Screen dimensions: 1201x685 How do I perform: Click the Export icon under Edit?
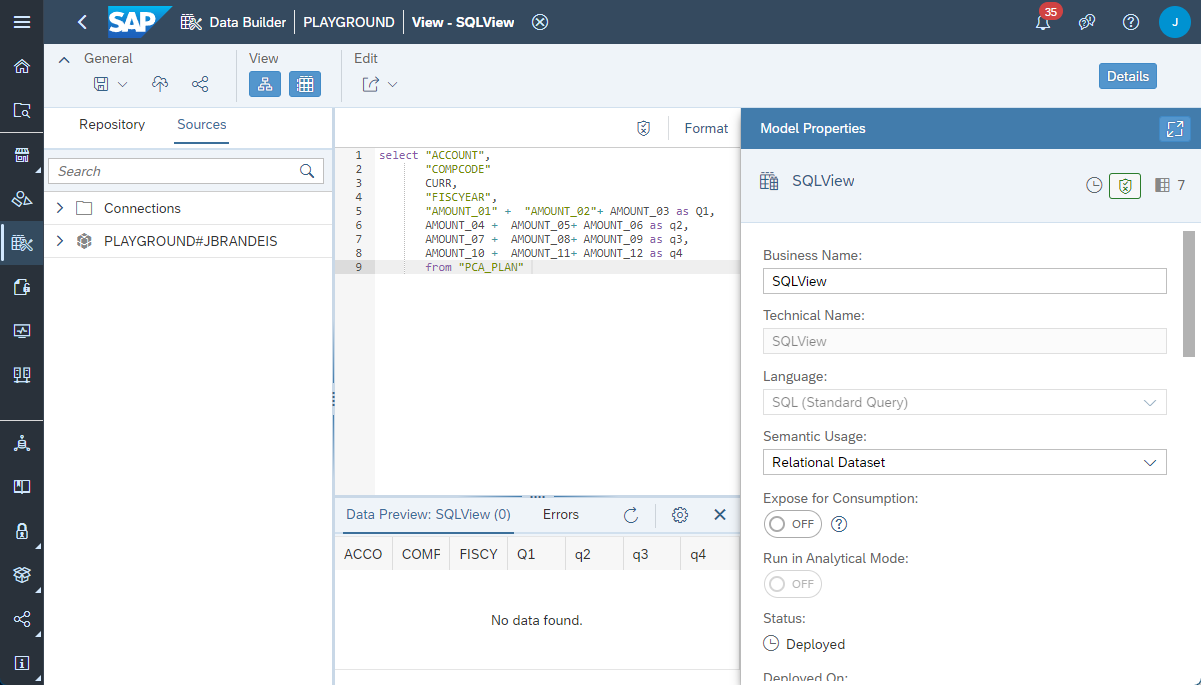(371, 85)
